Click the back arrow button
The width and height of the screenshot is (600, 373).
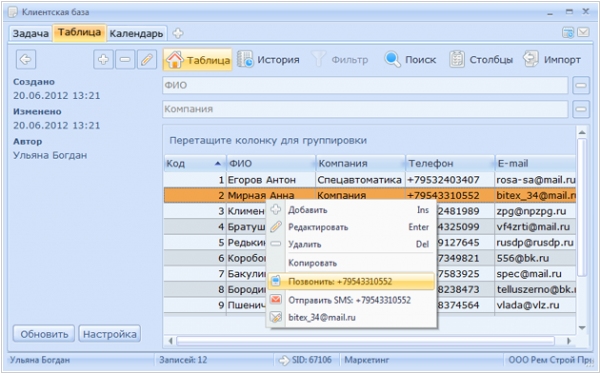coord(26,59)
